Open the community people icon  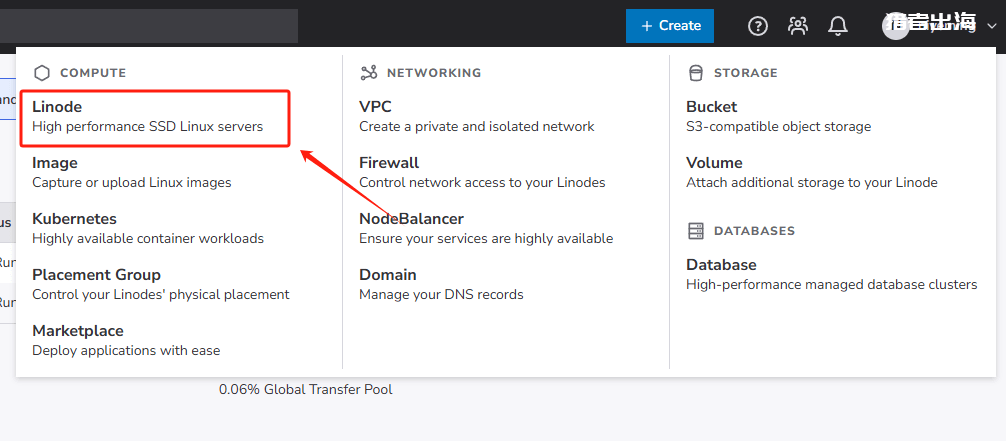click(x=798, y=26)
